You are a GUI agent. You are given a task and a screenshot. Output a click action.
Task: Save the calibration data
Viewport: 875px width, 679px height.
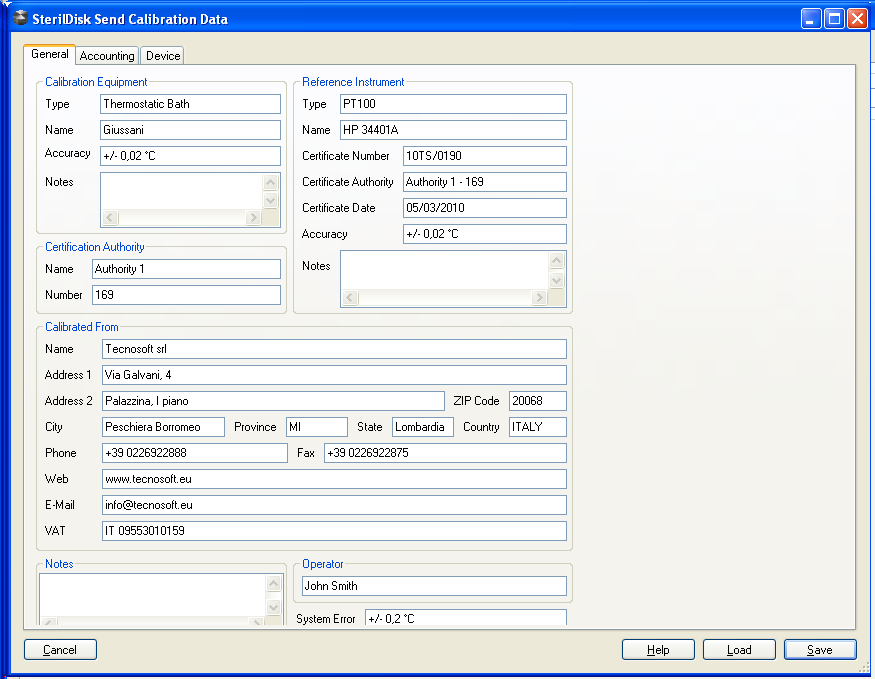click(x=820, y=649)
